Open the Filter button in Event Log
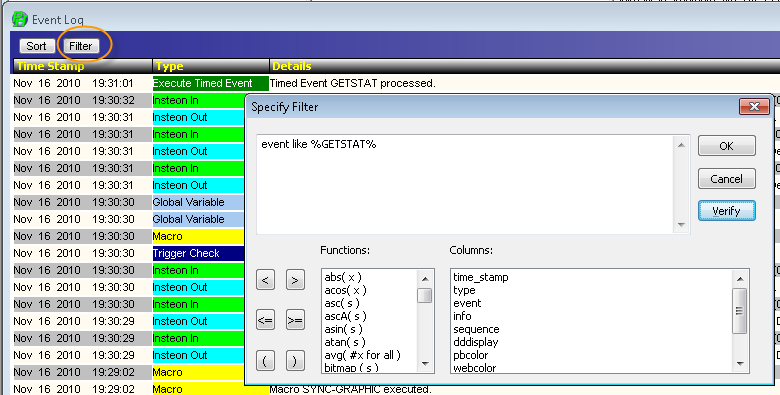This screenshot has height=395, width=780. point(81,46)
